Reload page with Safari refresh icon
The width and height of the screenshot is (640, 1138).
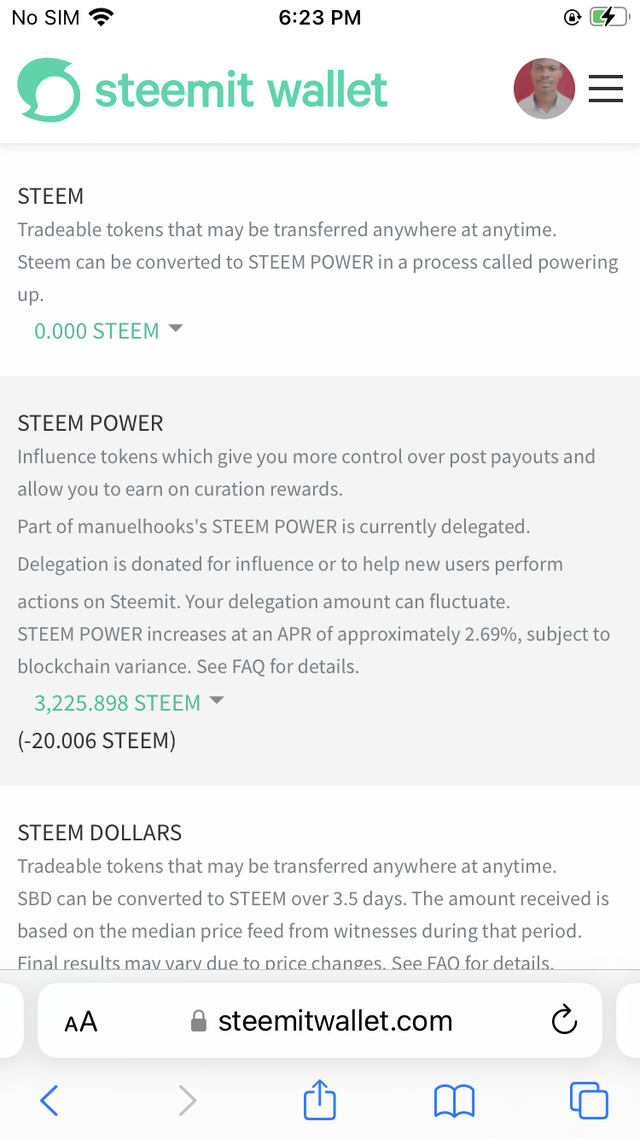click(x=564, y=1020)
